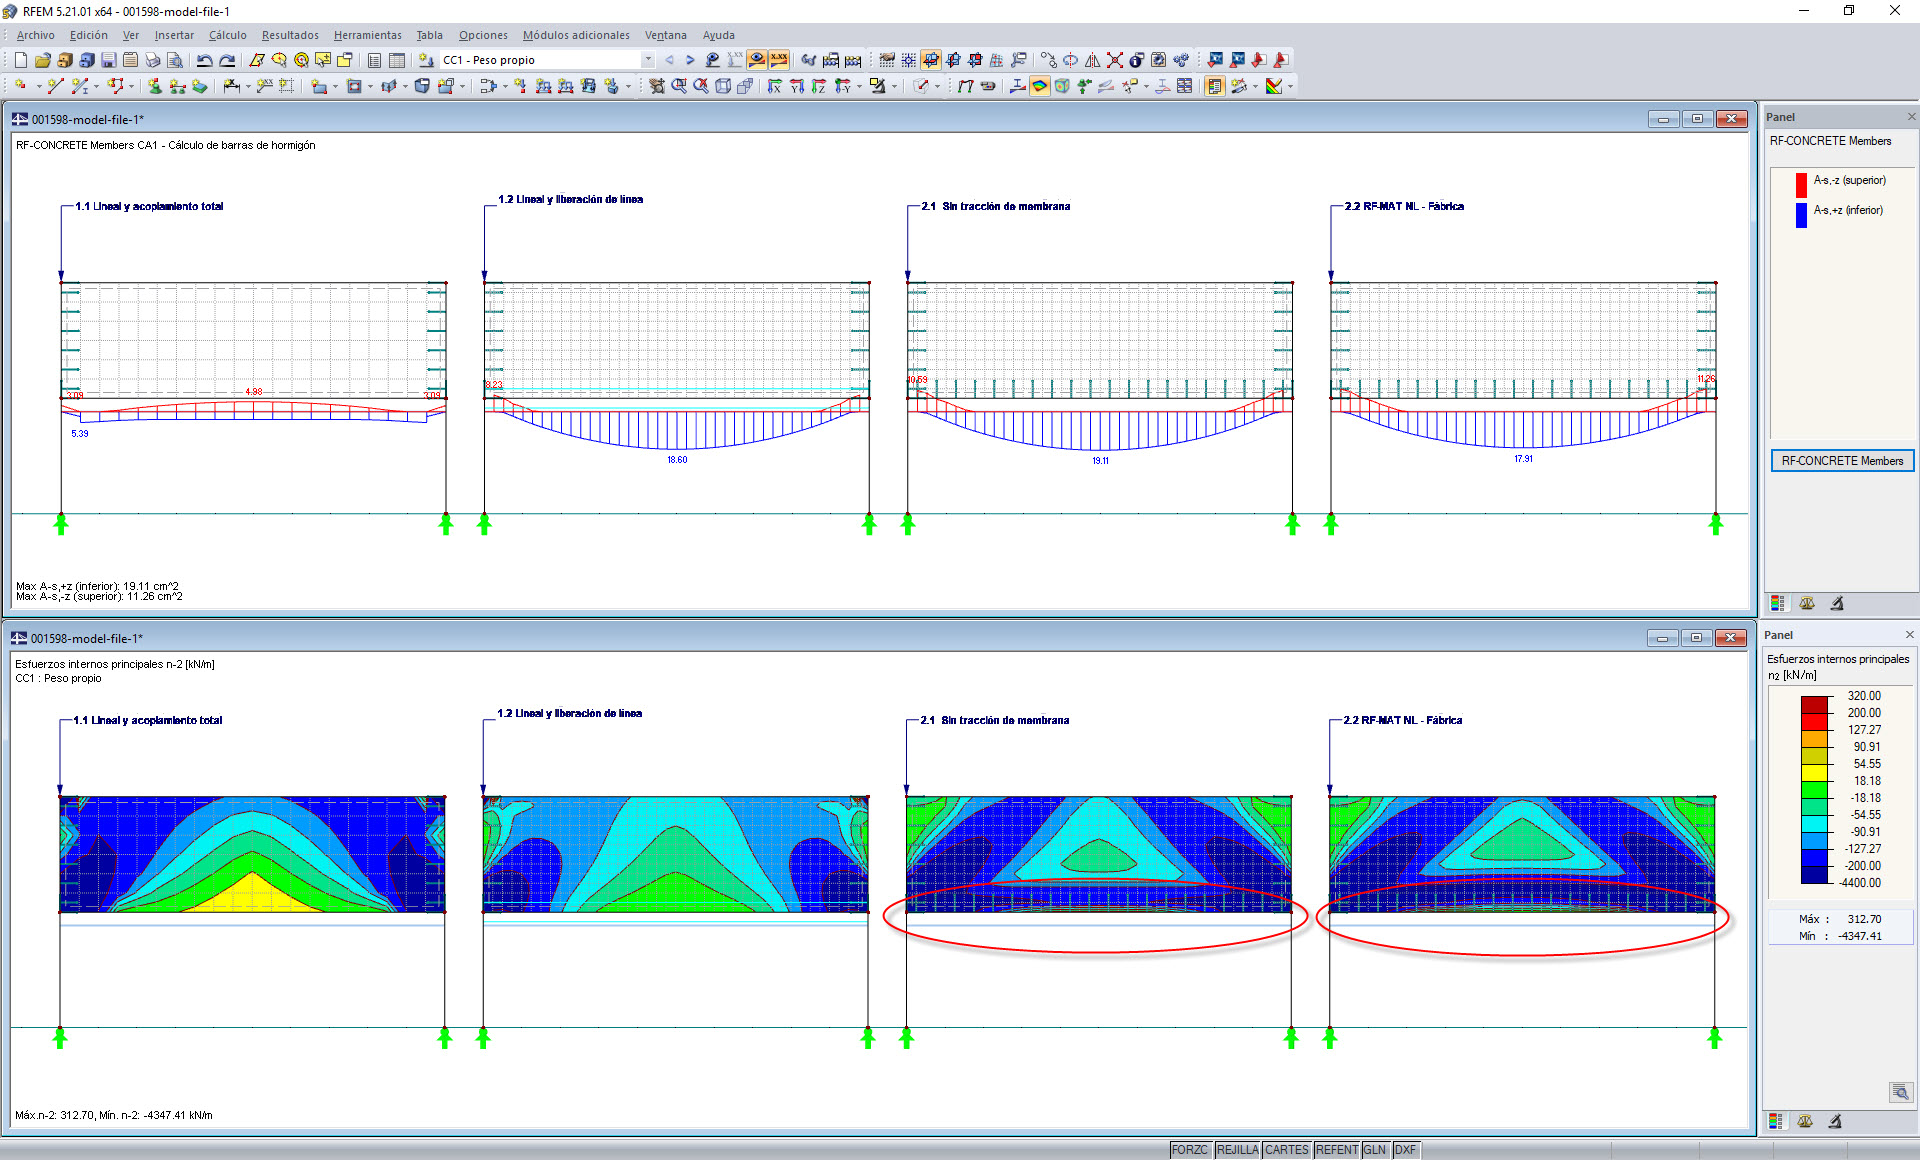
Task: Click the RF-CONCRETE Members panel button
Action: (1842, 461)
